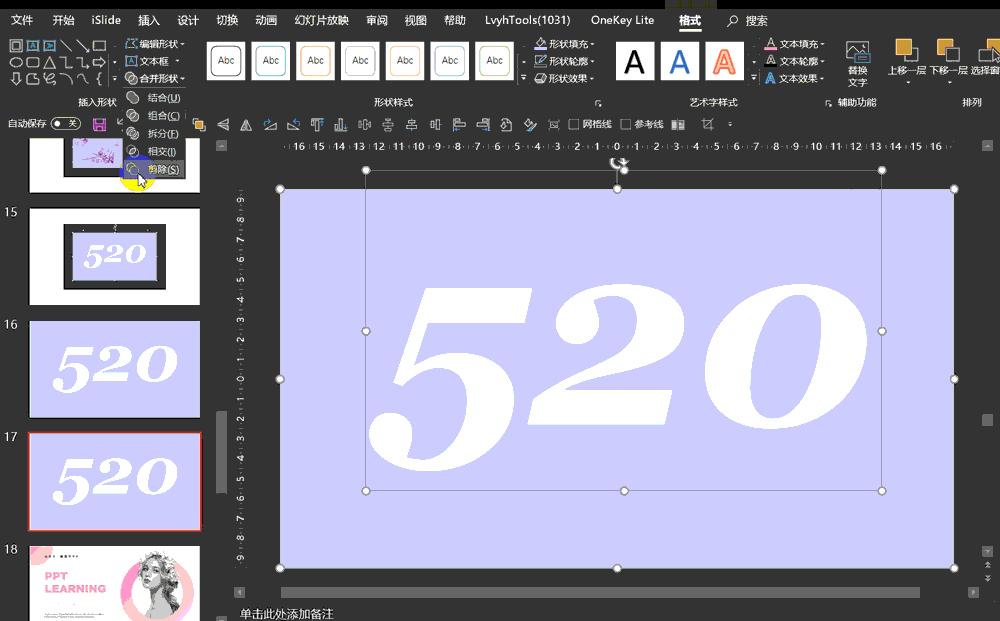Select the orange-outlined Abc shape style
This screenshot has width=1000, height=621.
[x=316, y=61]
